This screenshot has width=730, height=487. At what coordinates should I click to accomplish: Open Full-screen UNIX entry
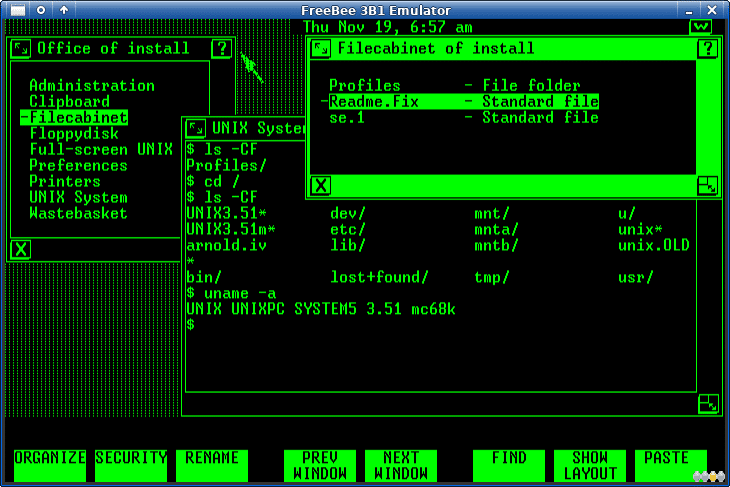click(101, 149)
